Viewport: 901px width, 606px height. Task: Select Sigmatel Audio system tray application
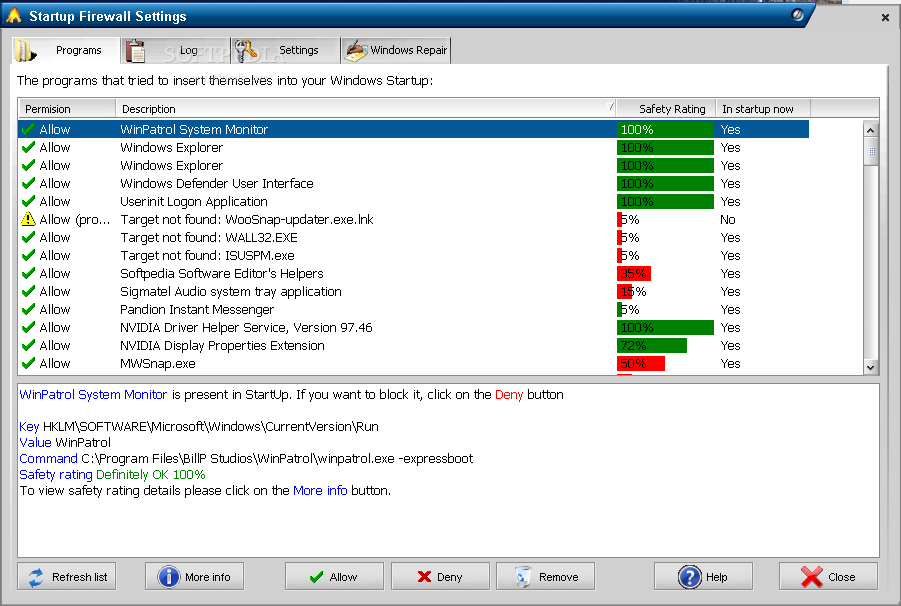pyautogui.click(x=414, y=291)
